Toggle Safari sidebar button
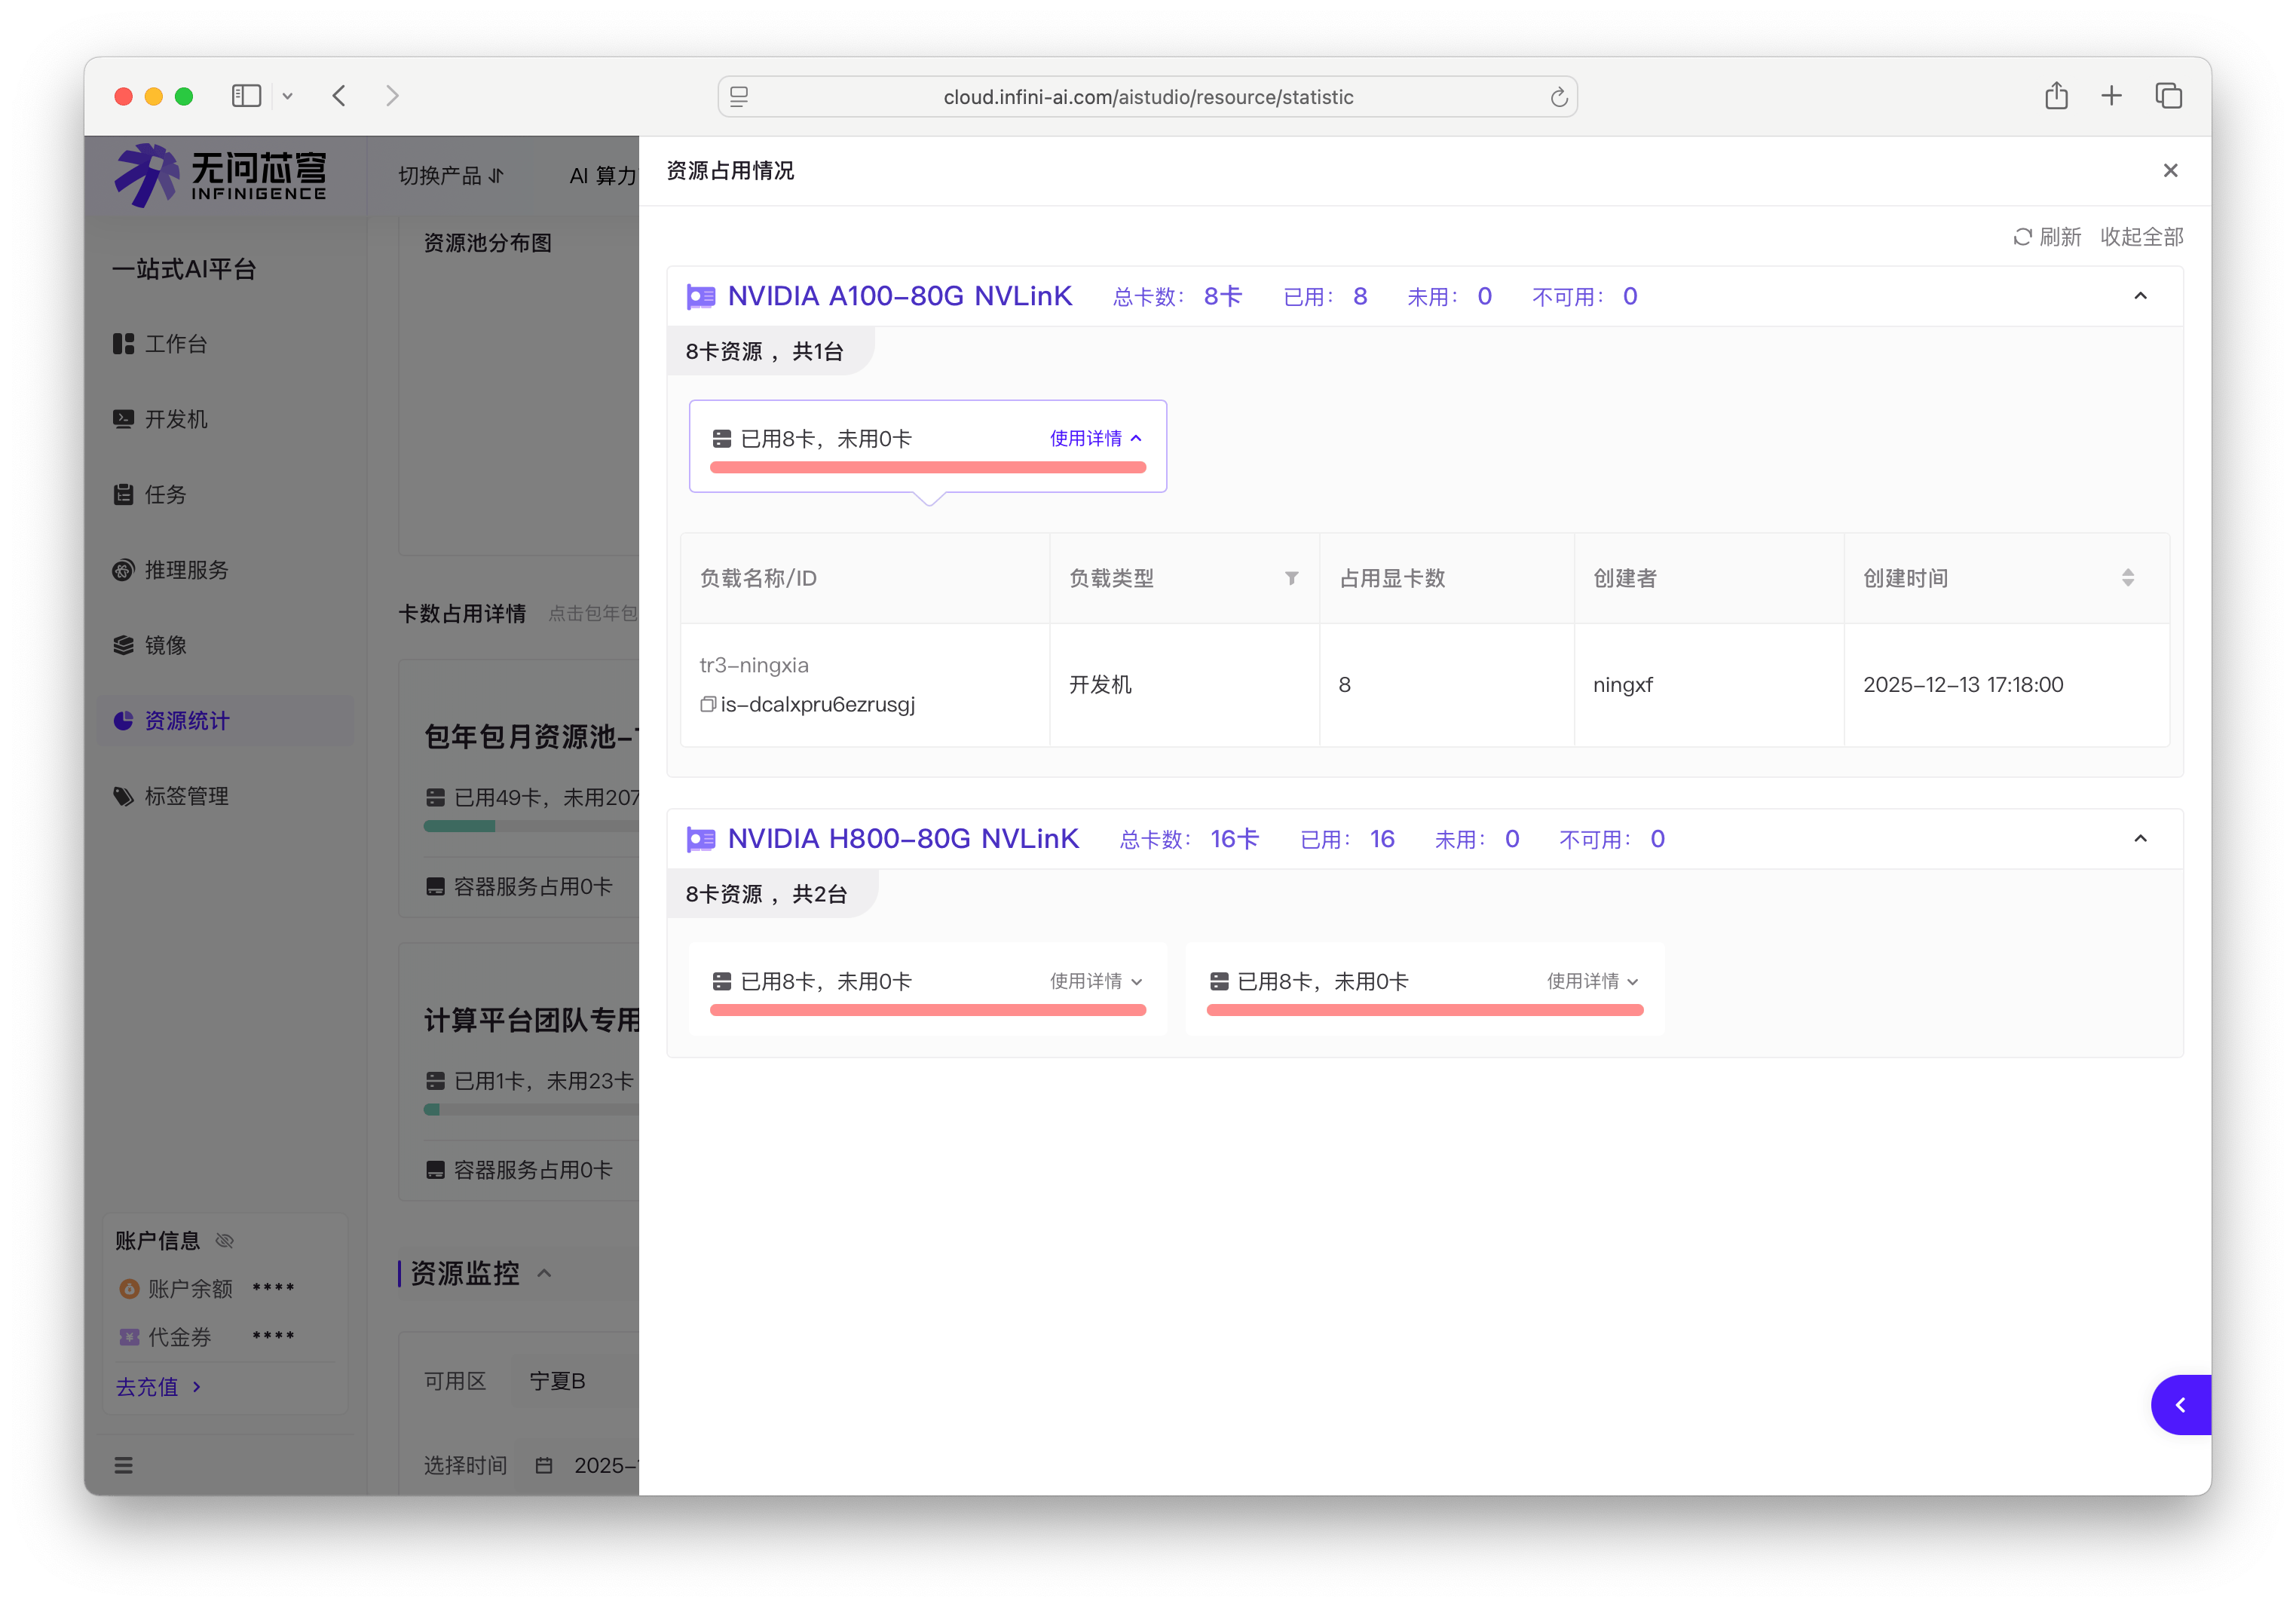 pyautogui.click(x=246, y=96)
